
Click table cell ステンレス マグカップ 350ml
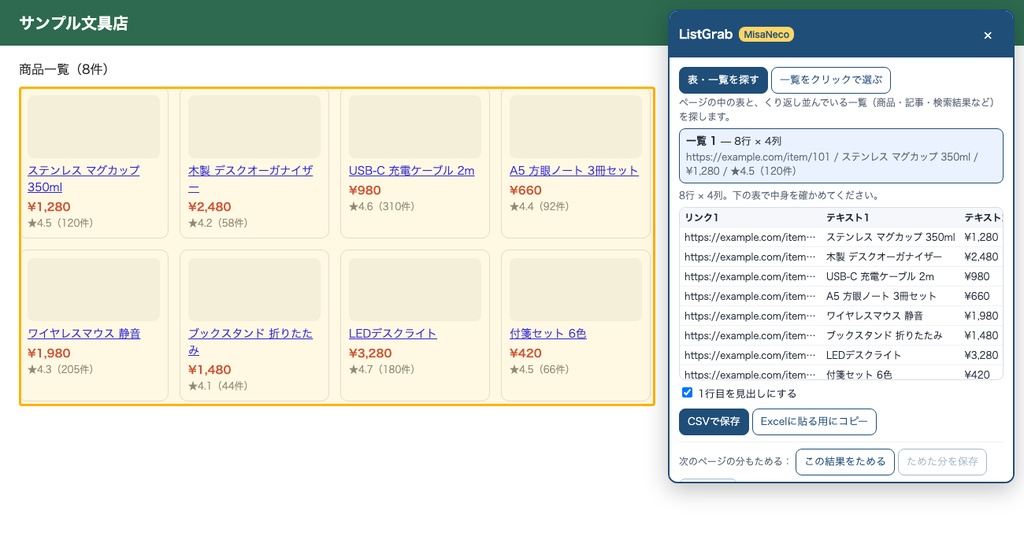point(890,237)
